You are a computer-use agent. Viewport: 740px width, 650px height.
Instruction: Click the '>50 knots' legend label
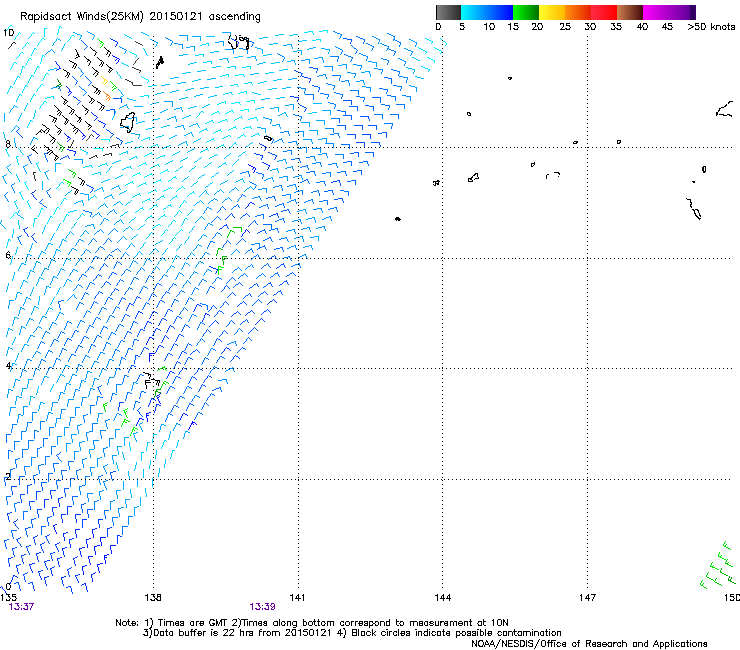[x=711, y=27]
